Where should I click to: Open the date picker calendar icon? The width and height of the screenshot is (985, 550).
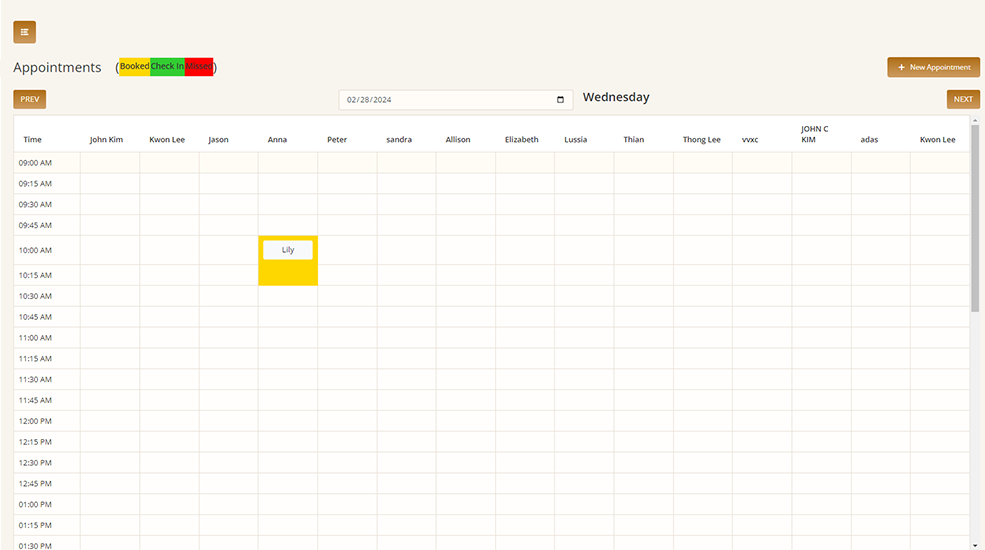pos(560,100)
